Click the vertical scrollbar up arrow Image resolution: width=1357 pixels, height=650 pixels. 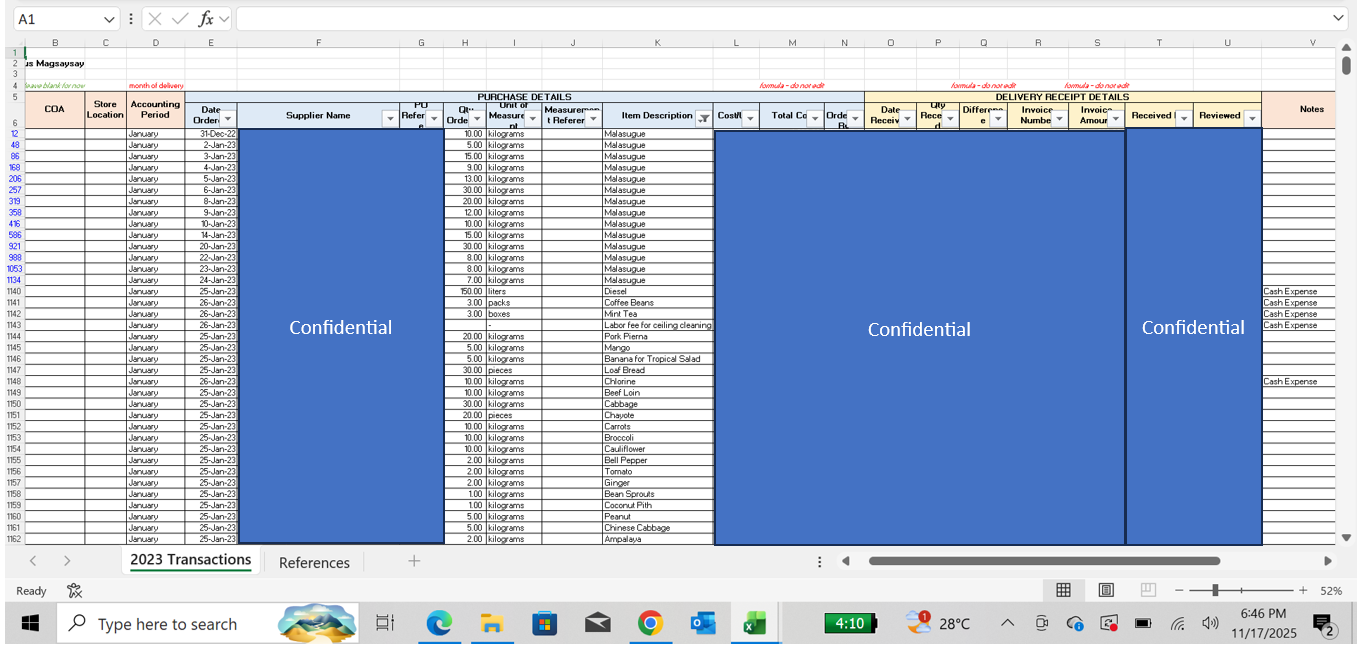1345,48
